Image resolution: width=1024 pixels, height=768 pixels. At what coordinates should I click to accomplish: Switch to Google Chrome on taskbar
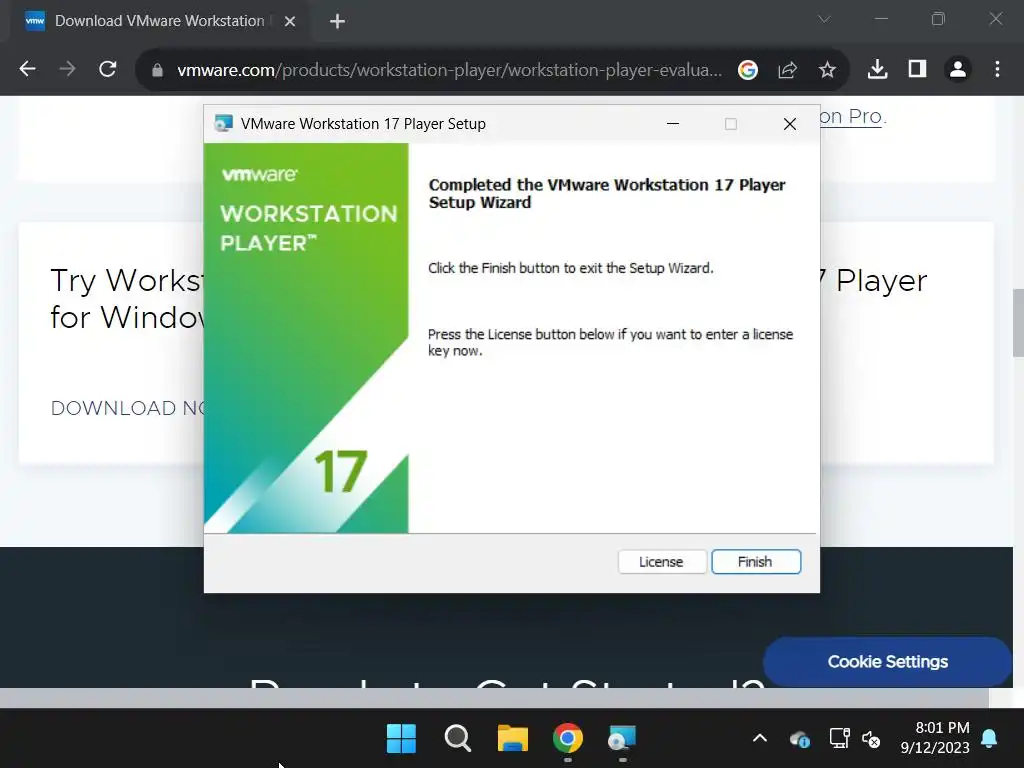click(x=568, y=739)
